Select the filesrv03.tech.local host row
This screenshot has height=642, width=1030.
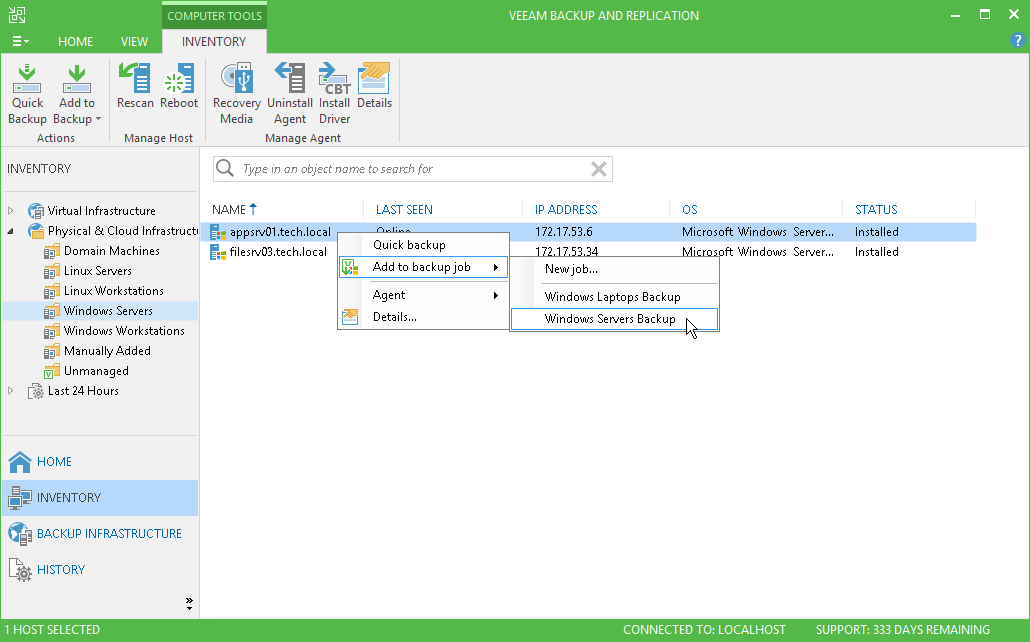coord(588,252)
